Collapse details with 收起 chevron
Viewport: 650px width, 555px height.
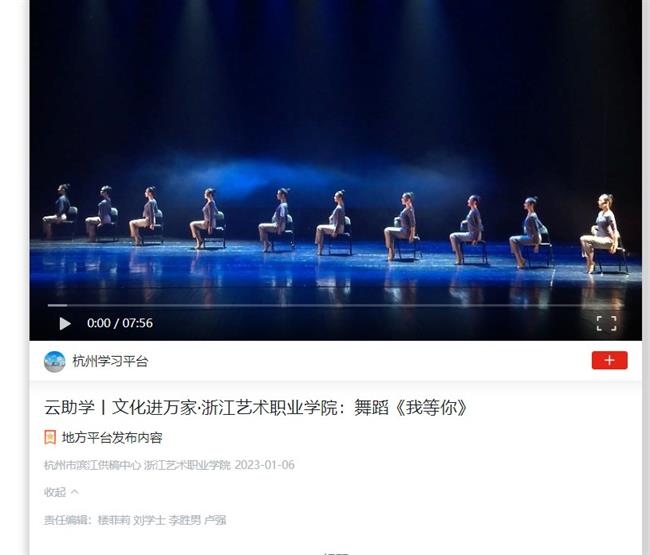[75, 492]
